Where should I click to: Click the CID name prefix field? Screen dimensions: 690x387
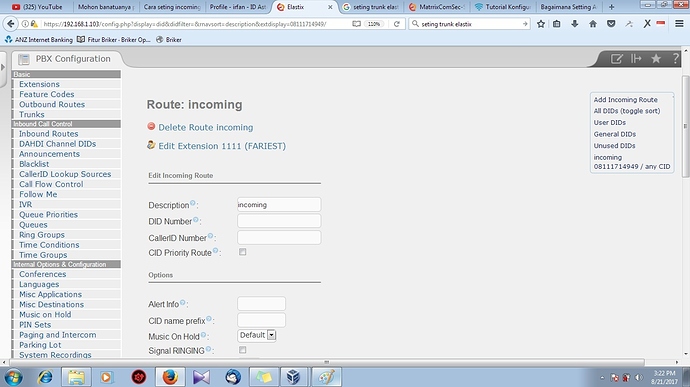coord(261,320)
